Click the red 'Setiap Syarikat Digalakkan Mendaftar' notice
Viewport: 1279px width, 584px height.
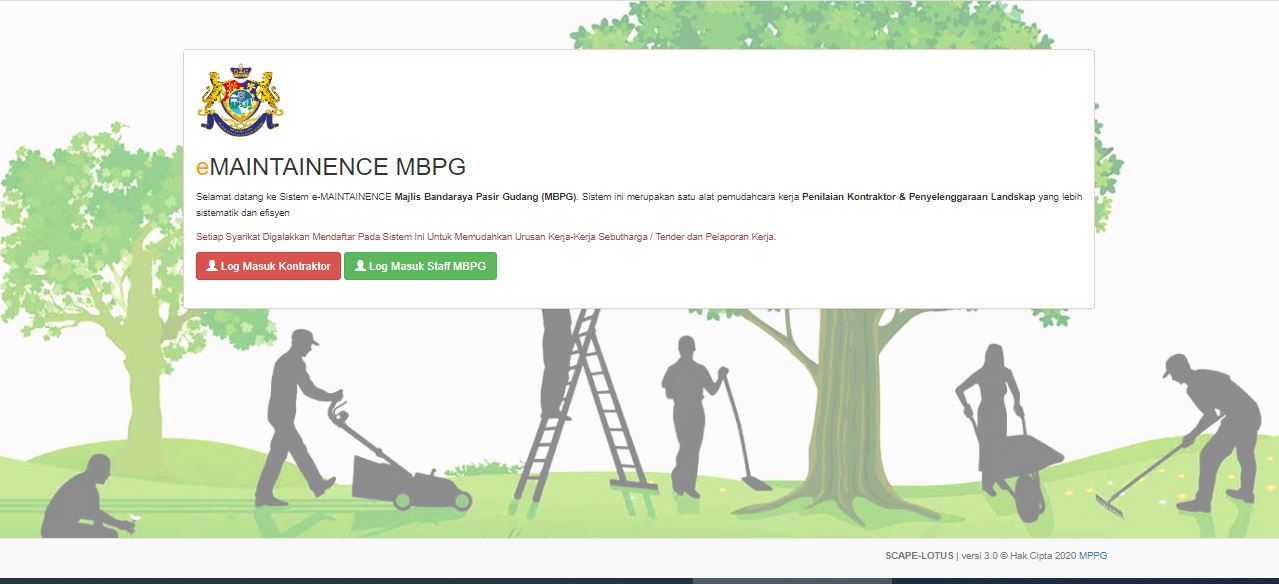tap(486, 237)
